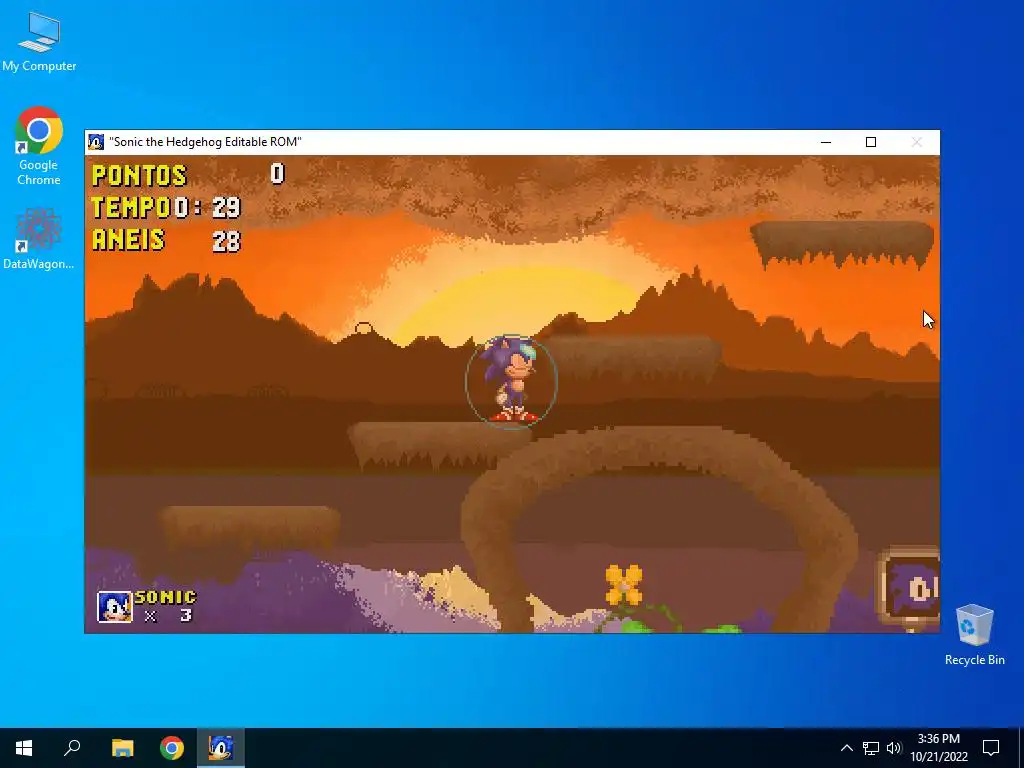
Task: Open the My Computer desktop icon
Action: (39, 41)
